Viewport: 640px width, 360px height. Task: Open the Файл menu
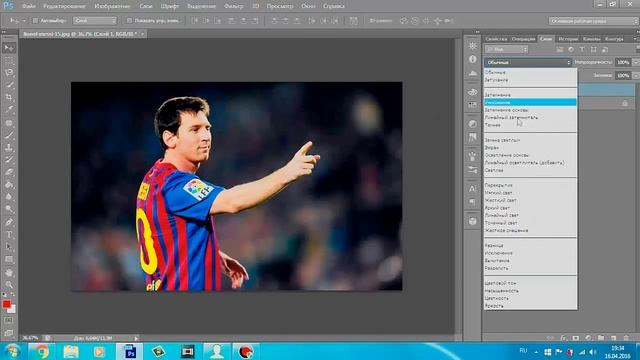coord(29,6)
